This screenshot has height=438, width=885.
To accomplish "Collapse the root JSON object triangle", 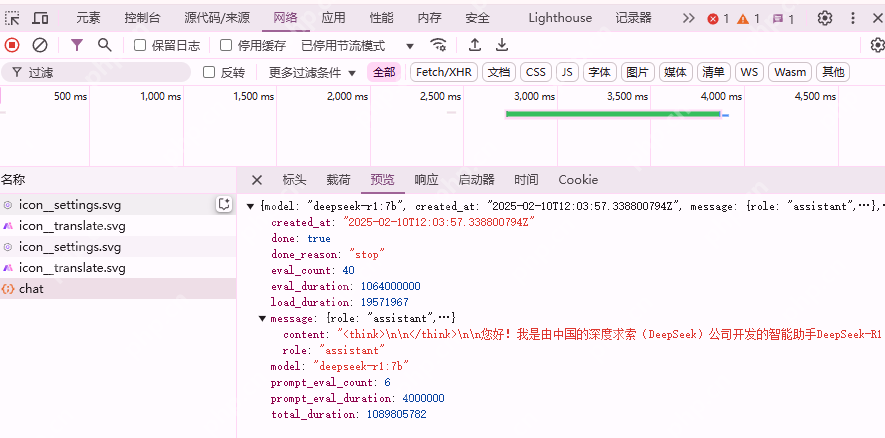I will (x=250, y=207).
